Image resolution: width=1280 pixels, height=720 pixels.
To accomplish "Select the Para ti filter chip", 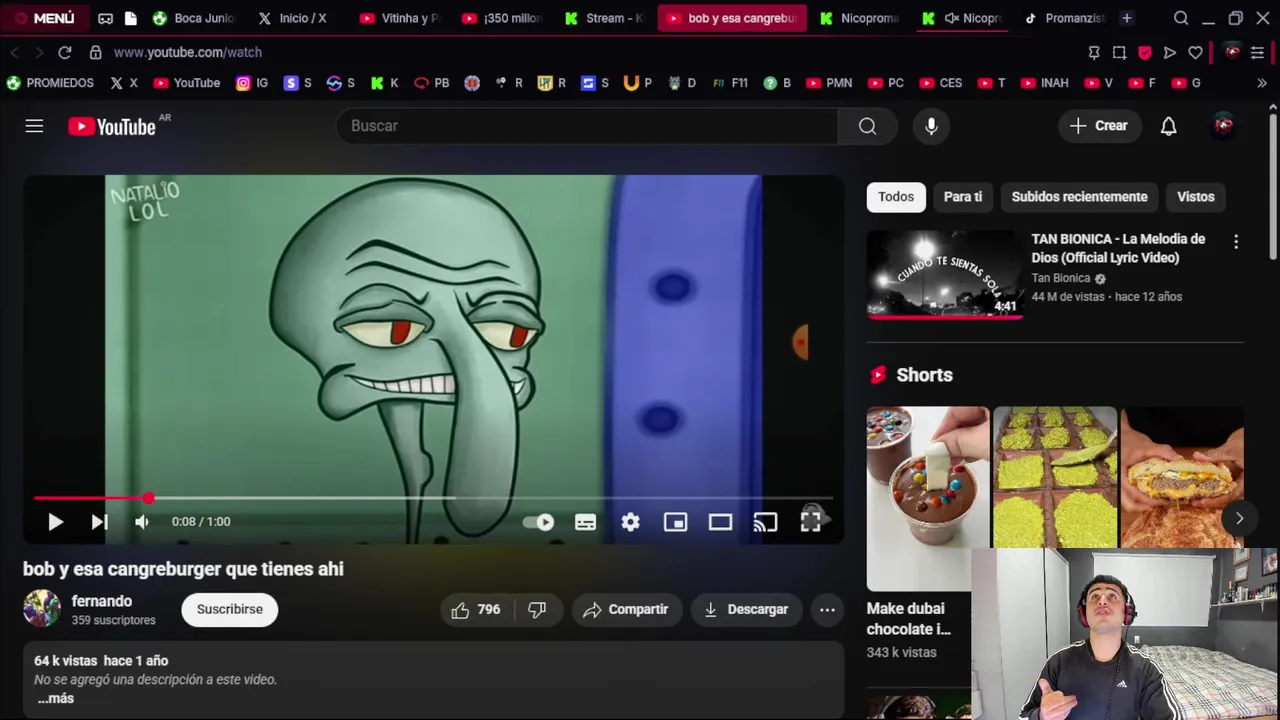I will coord(963,197).
